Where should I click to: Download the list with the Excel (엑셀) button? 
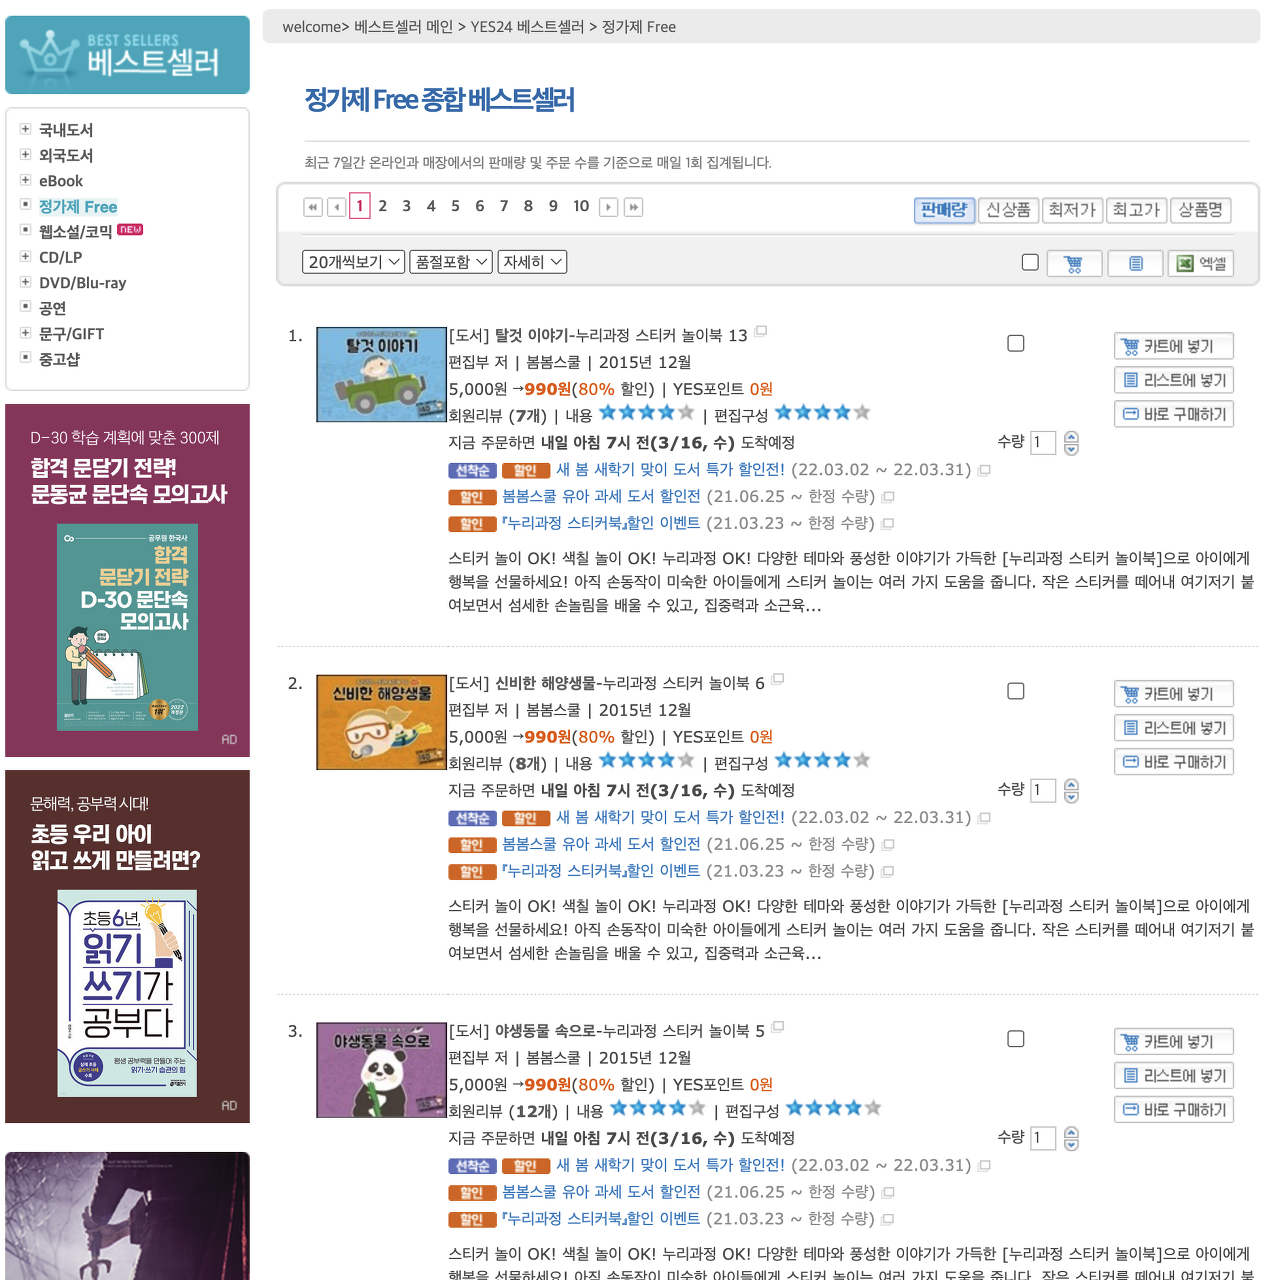coord(1200,264)
